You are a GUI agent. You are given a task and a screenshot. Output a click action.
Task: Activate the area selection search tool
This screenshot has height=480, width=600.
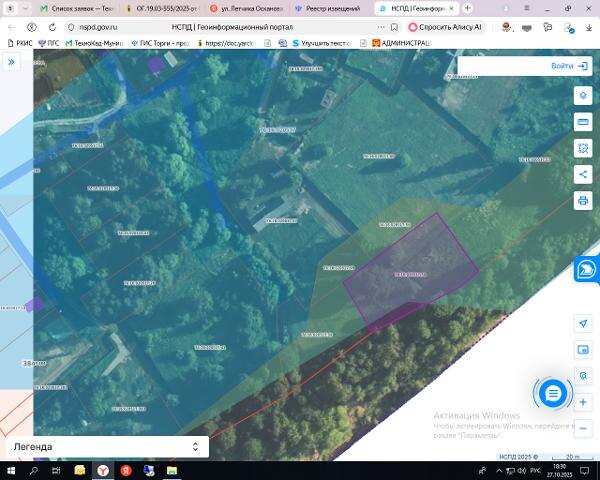pos(583,149)
